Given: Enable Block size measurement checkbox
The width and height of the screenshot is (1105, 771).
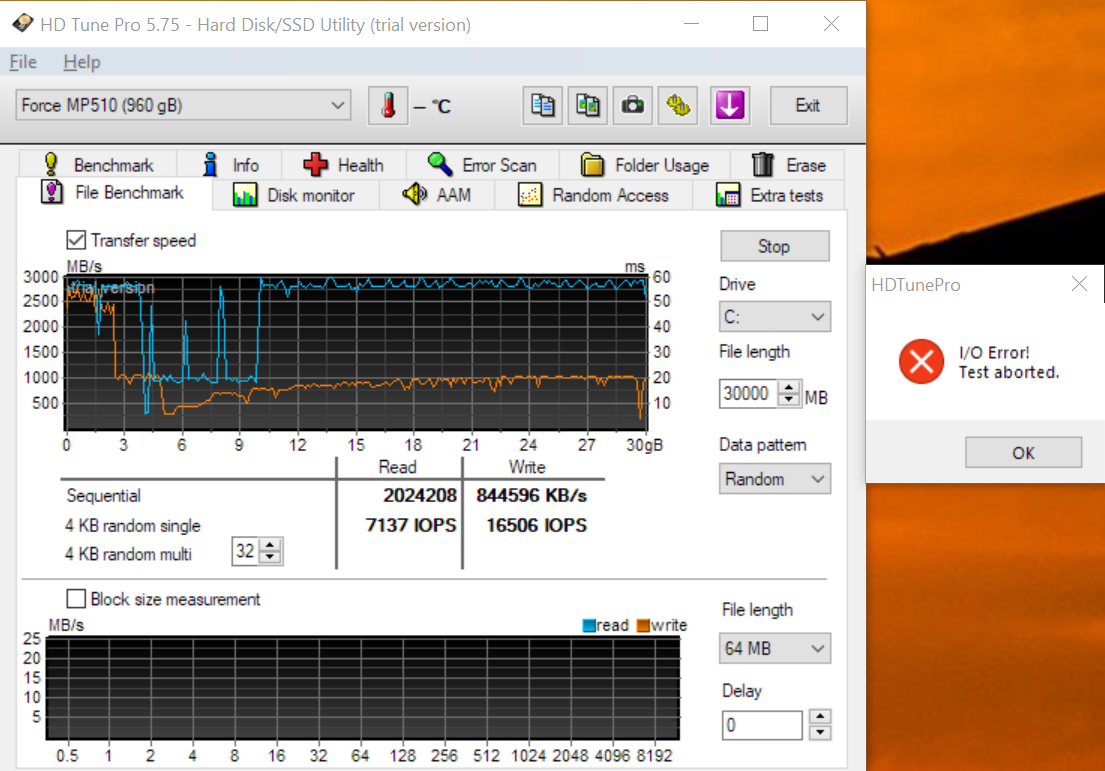Looking at the screenshot, I should point(76,599).
